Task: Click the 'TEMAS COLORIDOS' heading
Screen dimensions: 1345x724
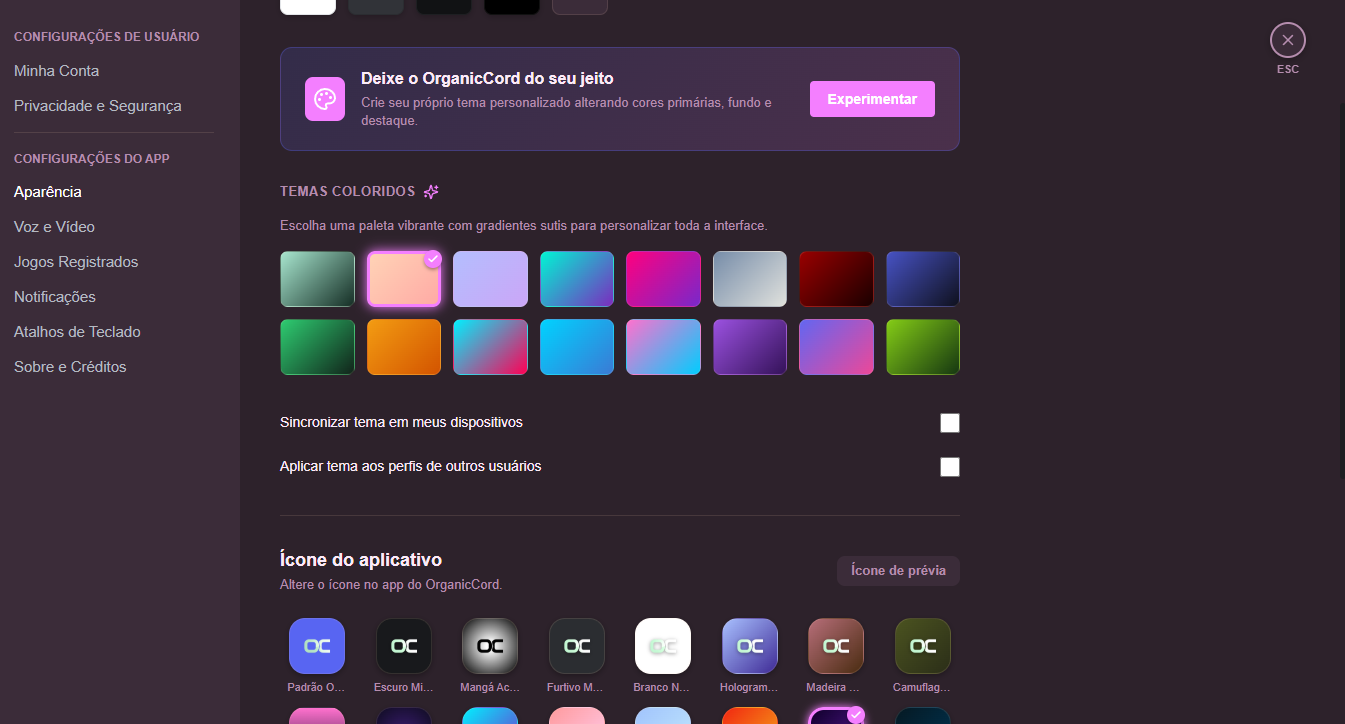Action: 347,191
